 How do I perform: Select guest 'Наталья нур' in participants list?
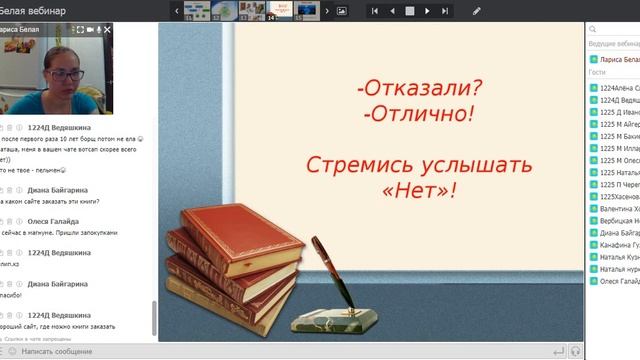pos(615,269)
